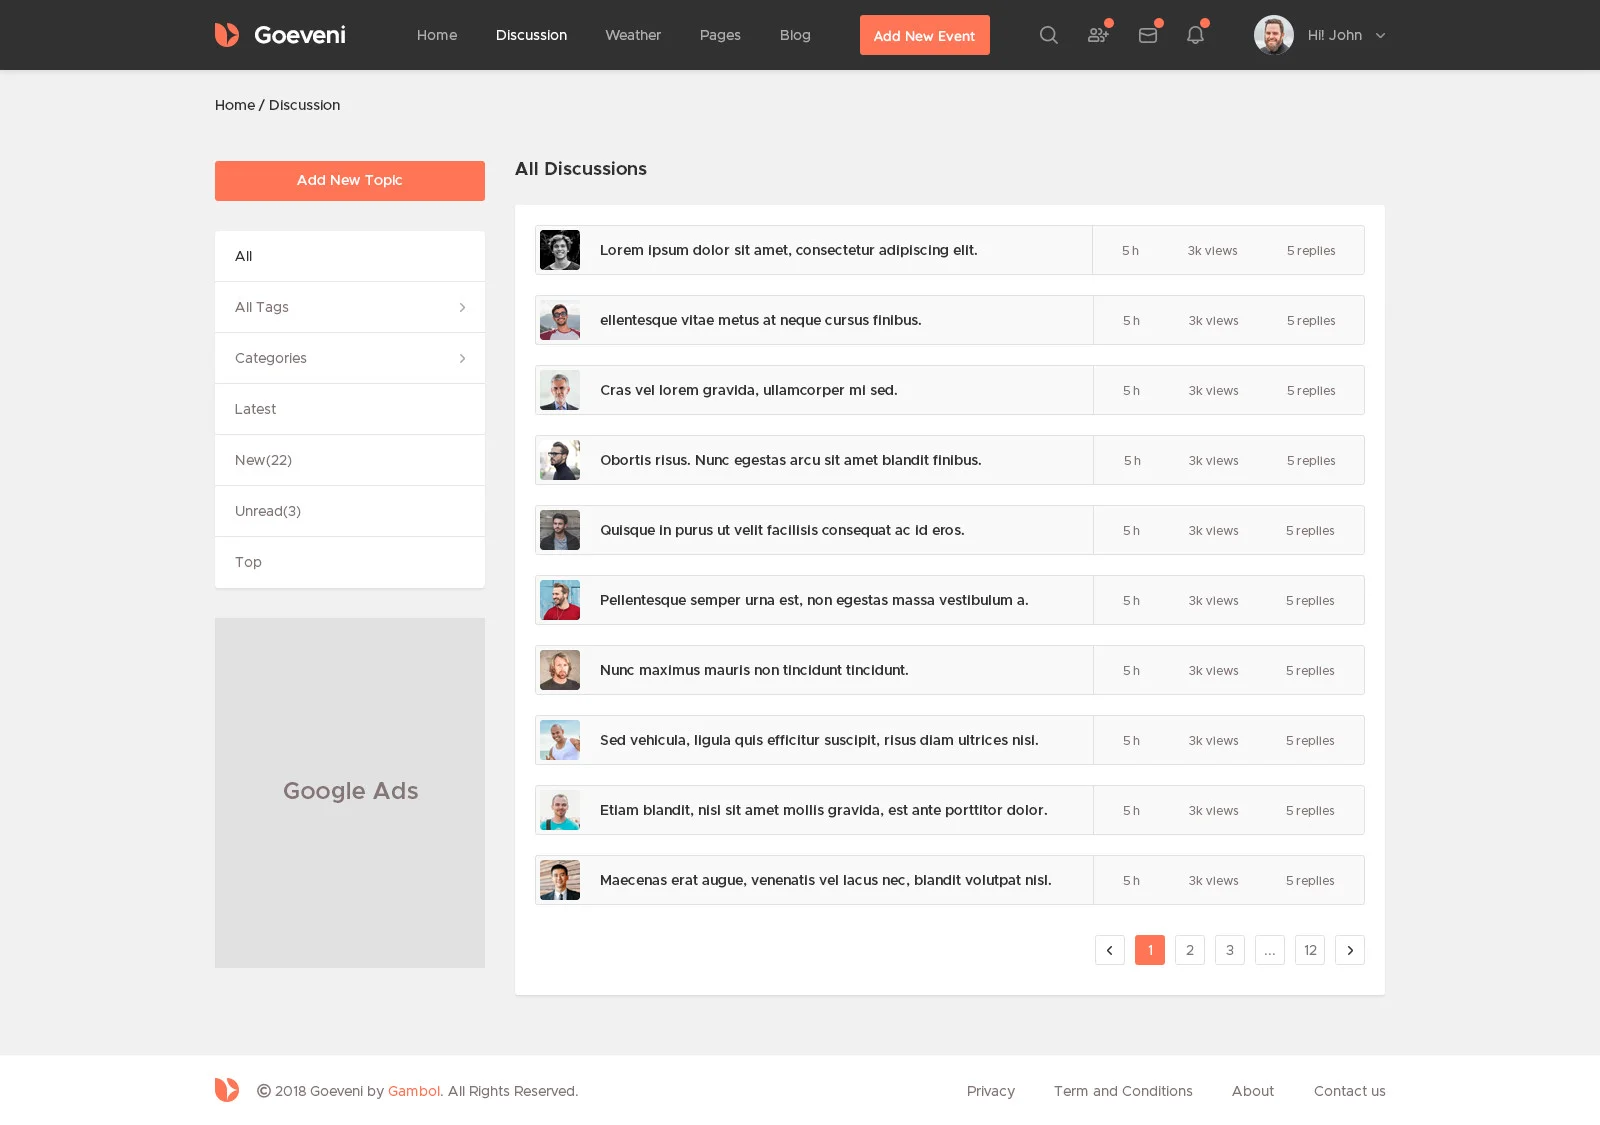This screenshot has width=1600, height=1125.
Task: Click the Goeveni logo in the header
Action: coord(280,34)
